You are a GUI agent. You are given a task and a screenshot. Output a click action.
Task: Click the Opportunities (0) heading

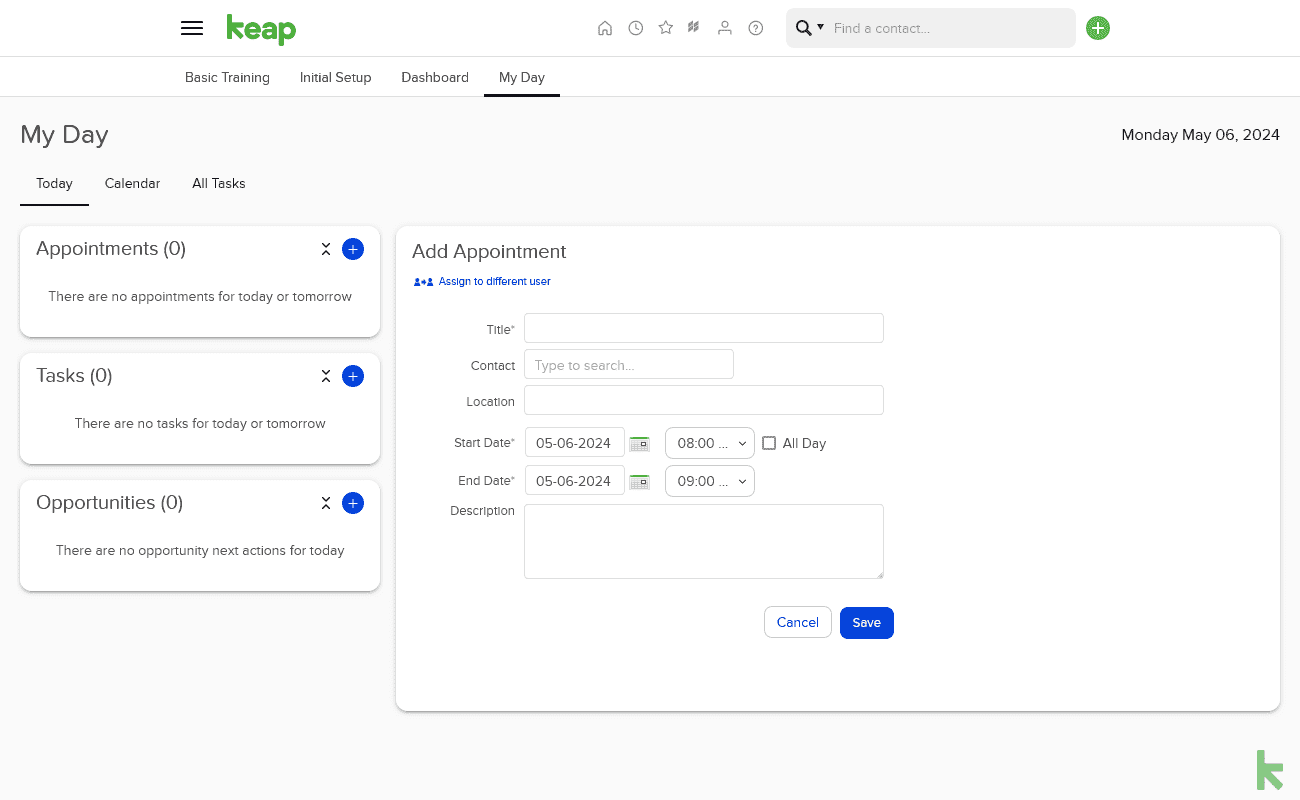point(110,503)
